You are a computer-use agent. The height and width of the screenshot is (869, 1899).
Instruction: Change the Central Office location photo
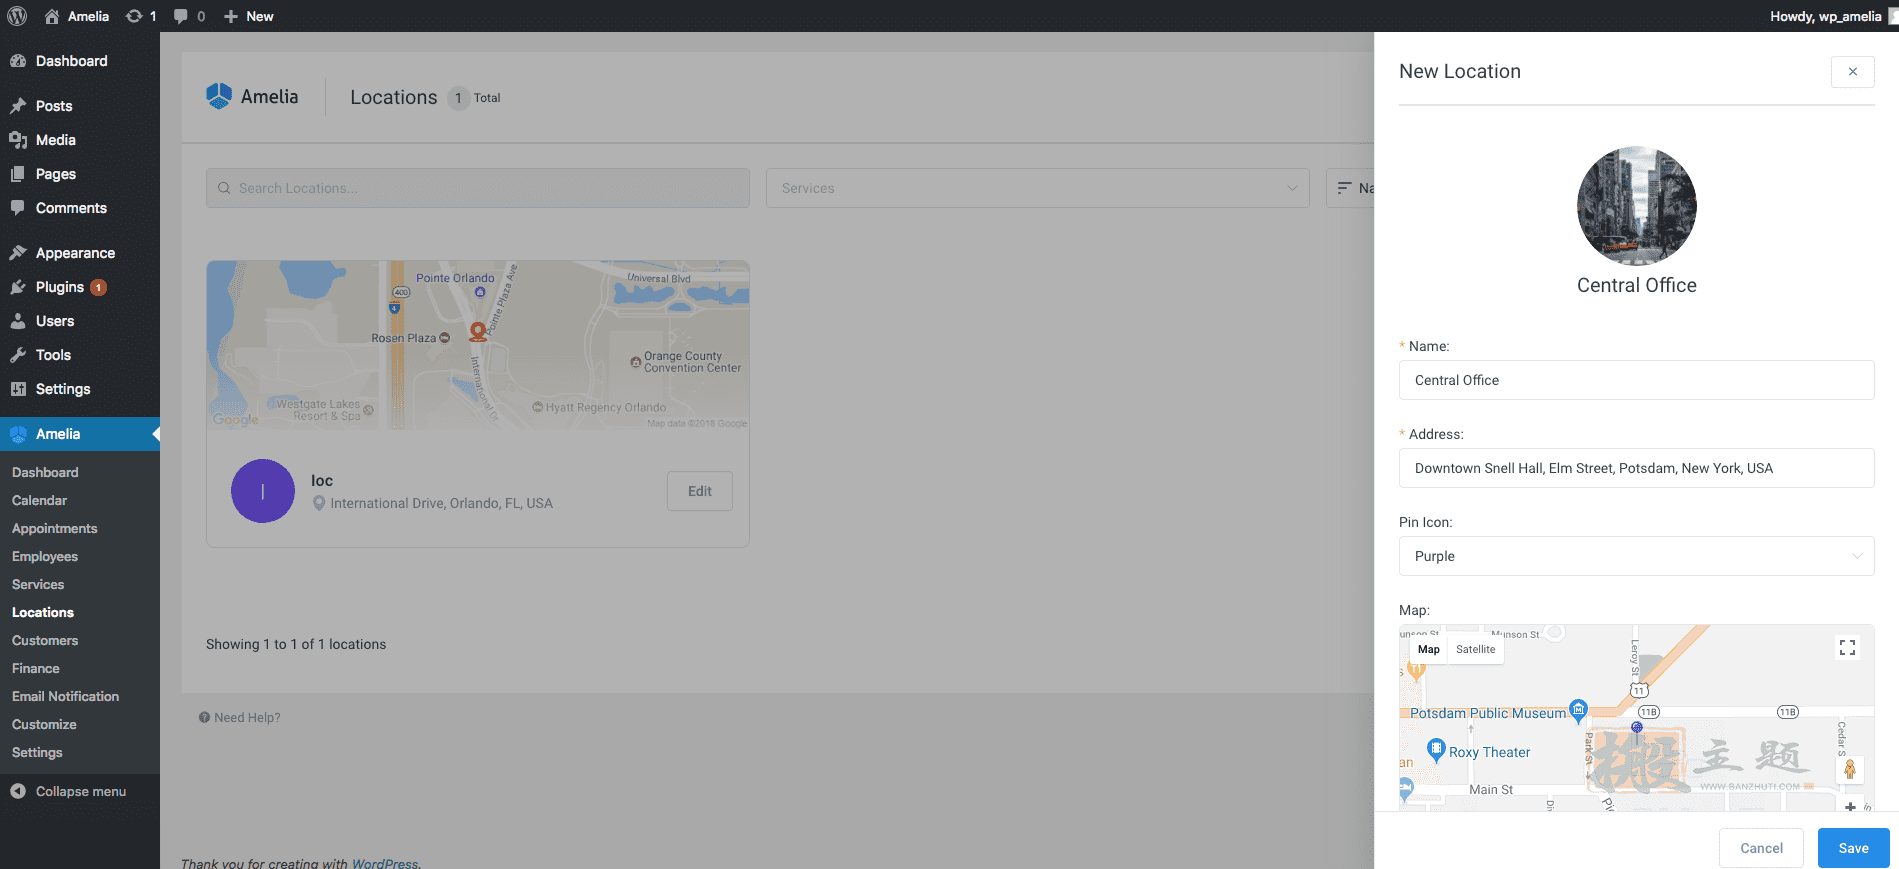[1637, 206]
